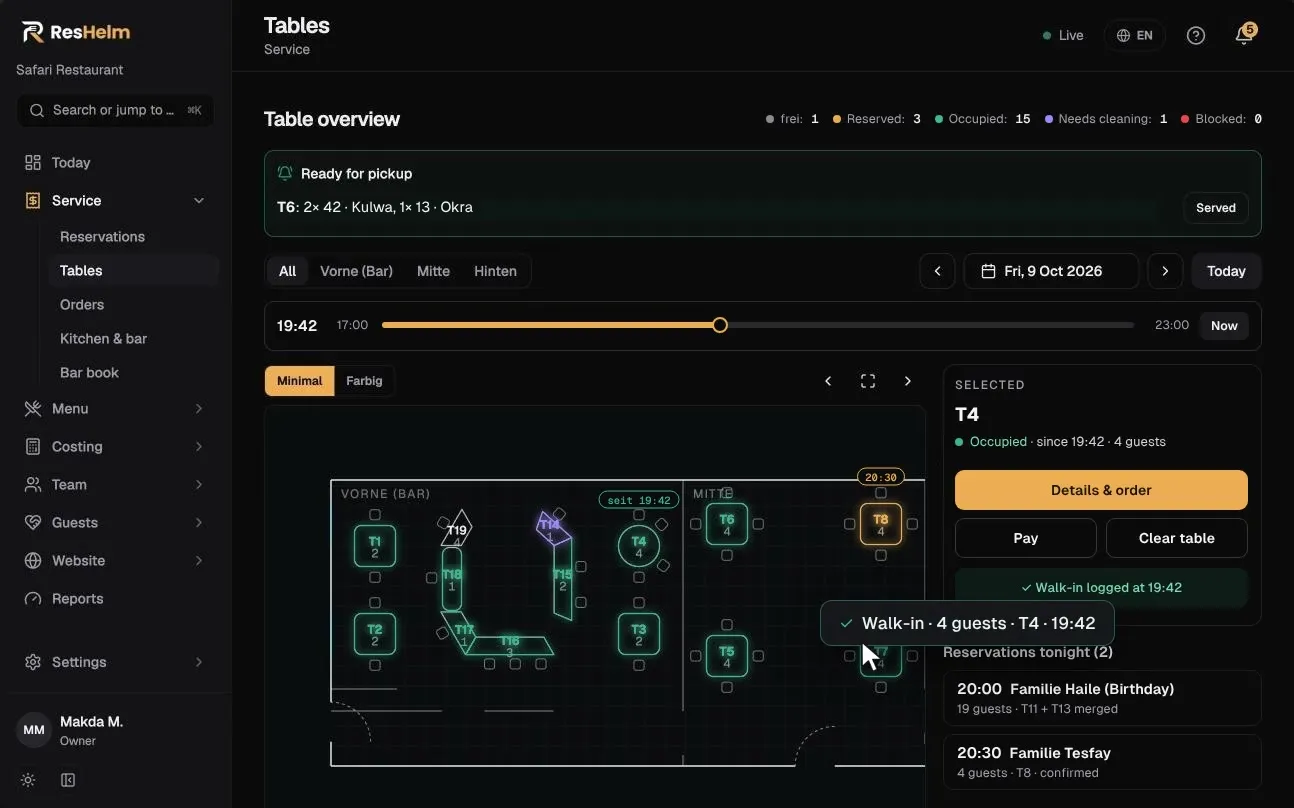Mark T6 pickup as Served
This screenshot has height=808, width=1294.
click(x=1216, y=208)
